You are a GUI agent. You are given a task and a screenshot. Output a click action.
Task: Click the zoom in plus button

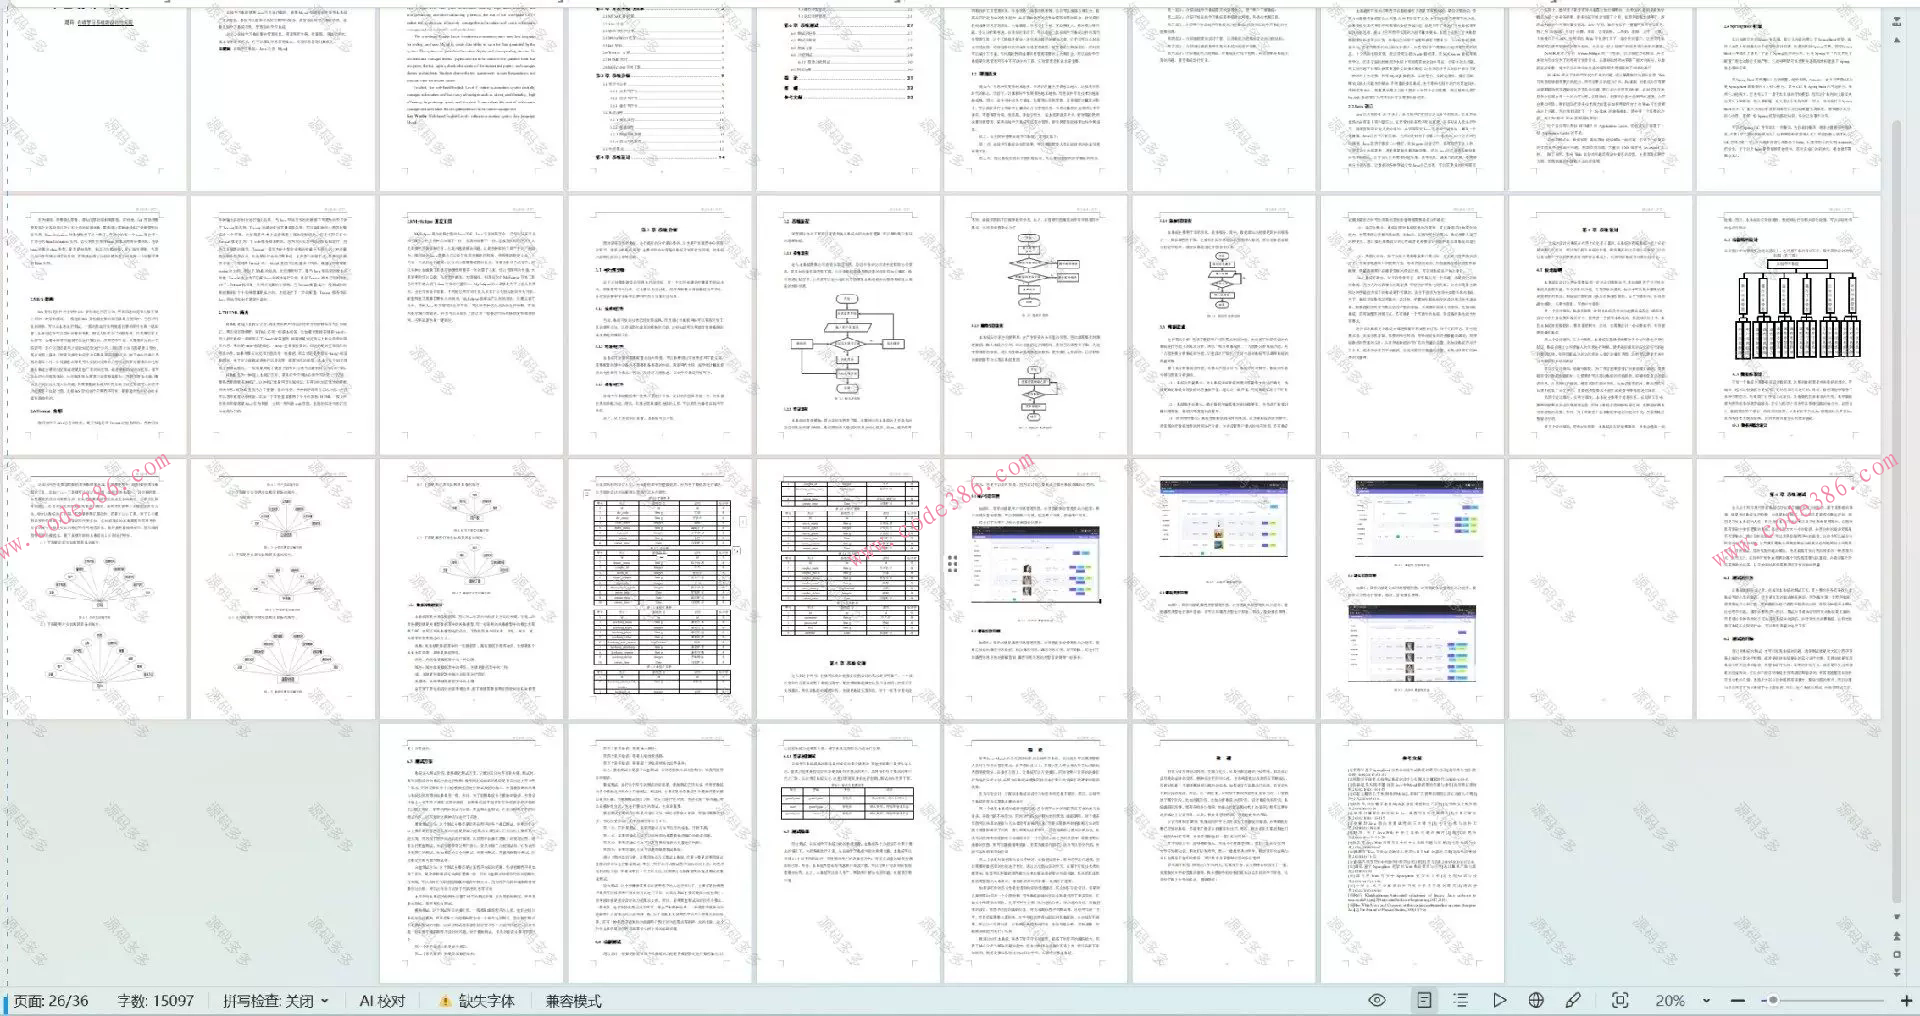1906,1000
